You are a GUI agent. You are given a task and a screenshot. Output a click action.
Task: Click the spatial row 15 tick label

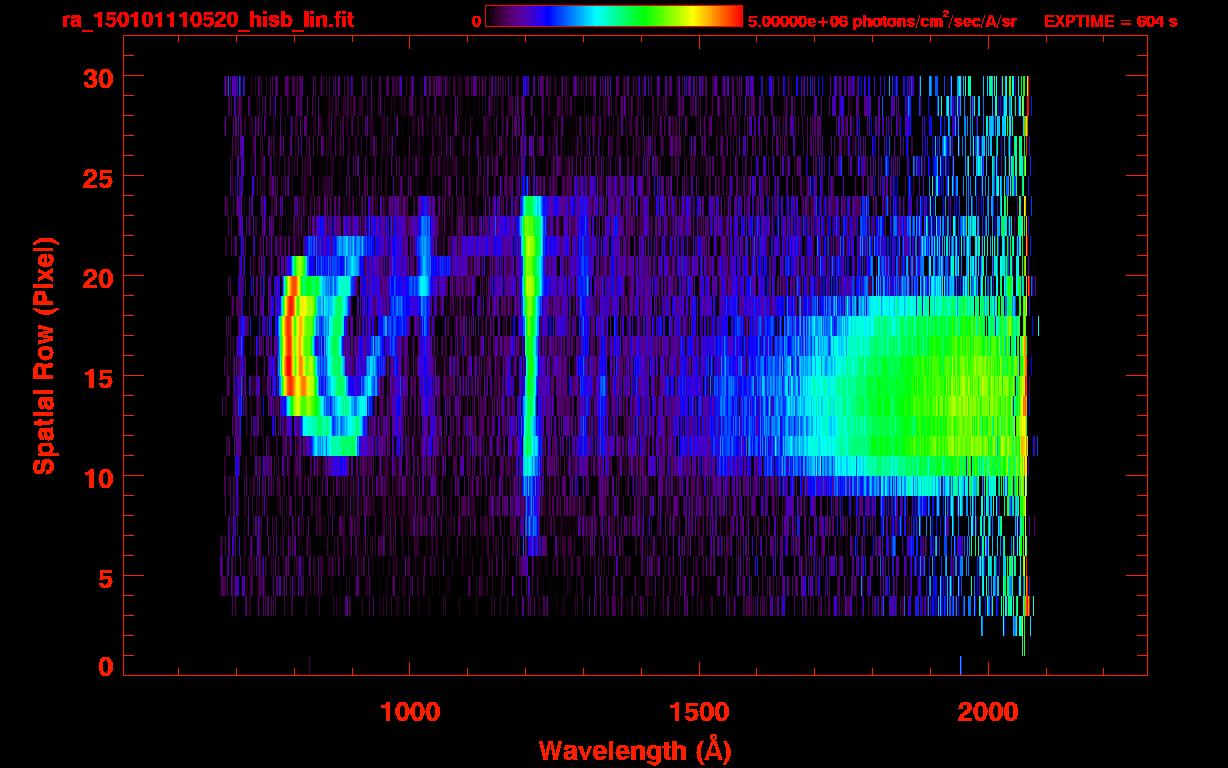pyautogui.click(x=98, y=377)
